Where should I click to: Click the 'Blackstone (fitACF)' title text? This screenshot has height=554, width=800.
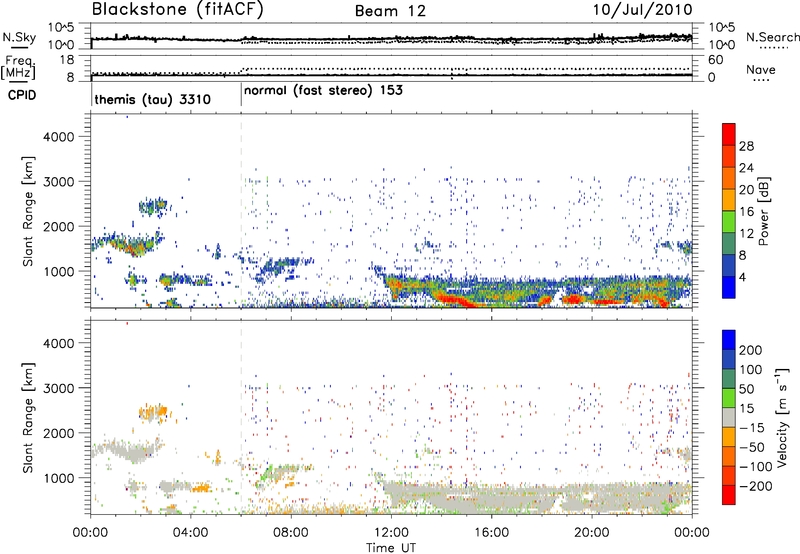coord(177,10)
